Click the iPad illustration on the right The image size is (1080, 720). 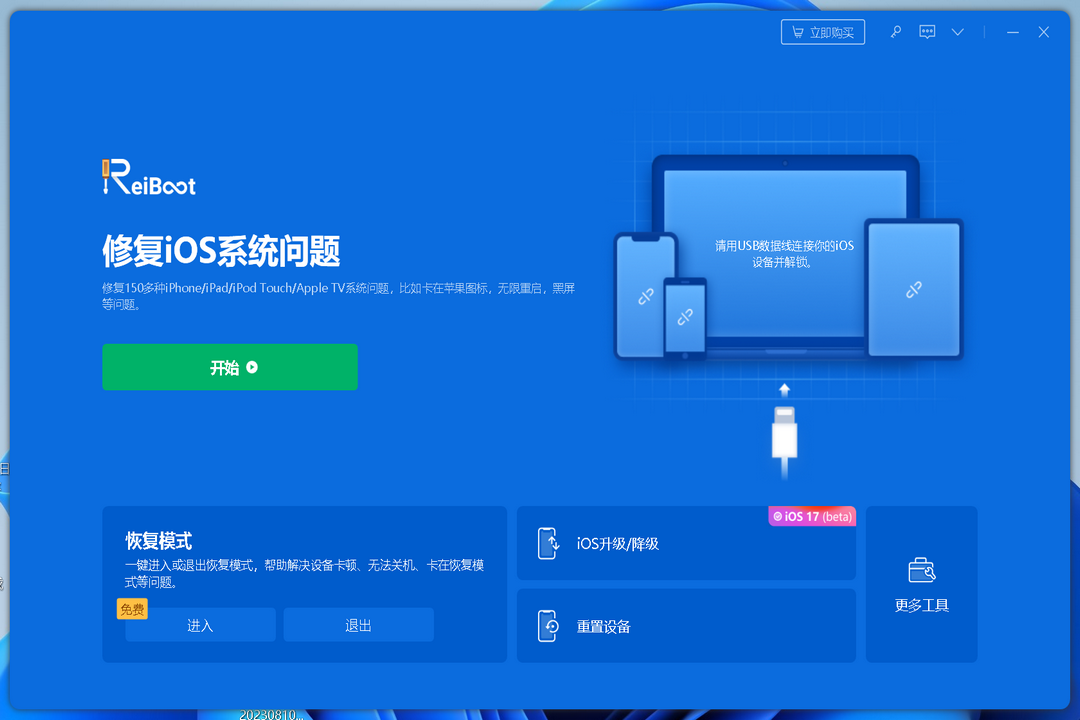coord(912,290)
